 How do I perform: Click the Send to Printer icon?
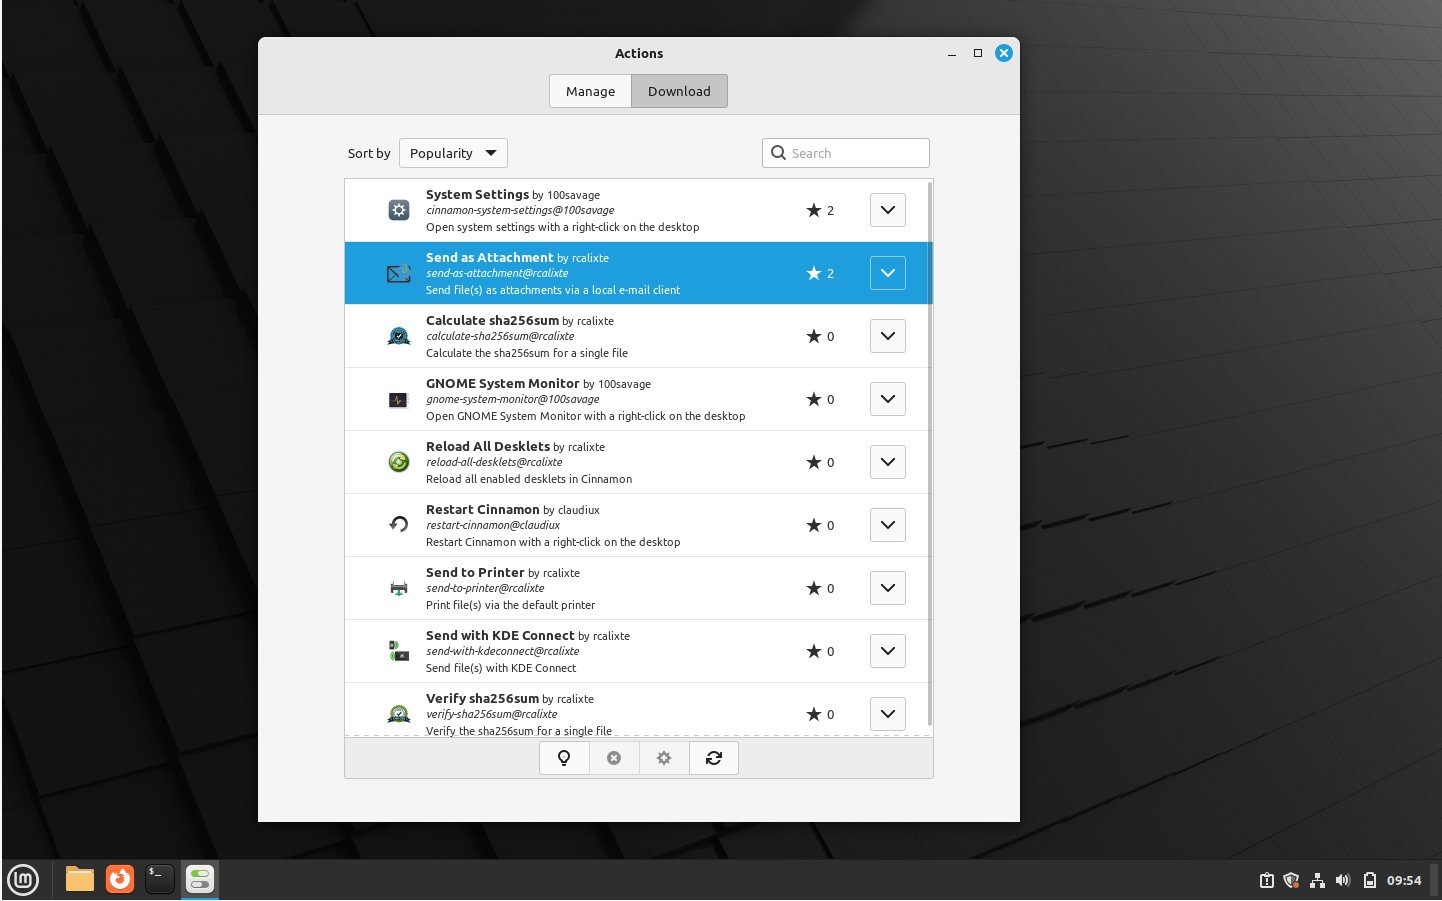coord(399,588)
